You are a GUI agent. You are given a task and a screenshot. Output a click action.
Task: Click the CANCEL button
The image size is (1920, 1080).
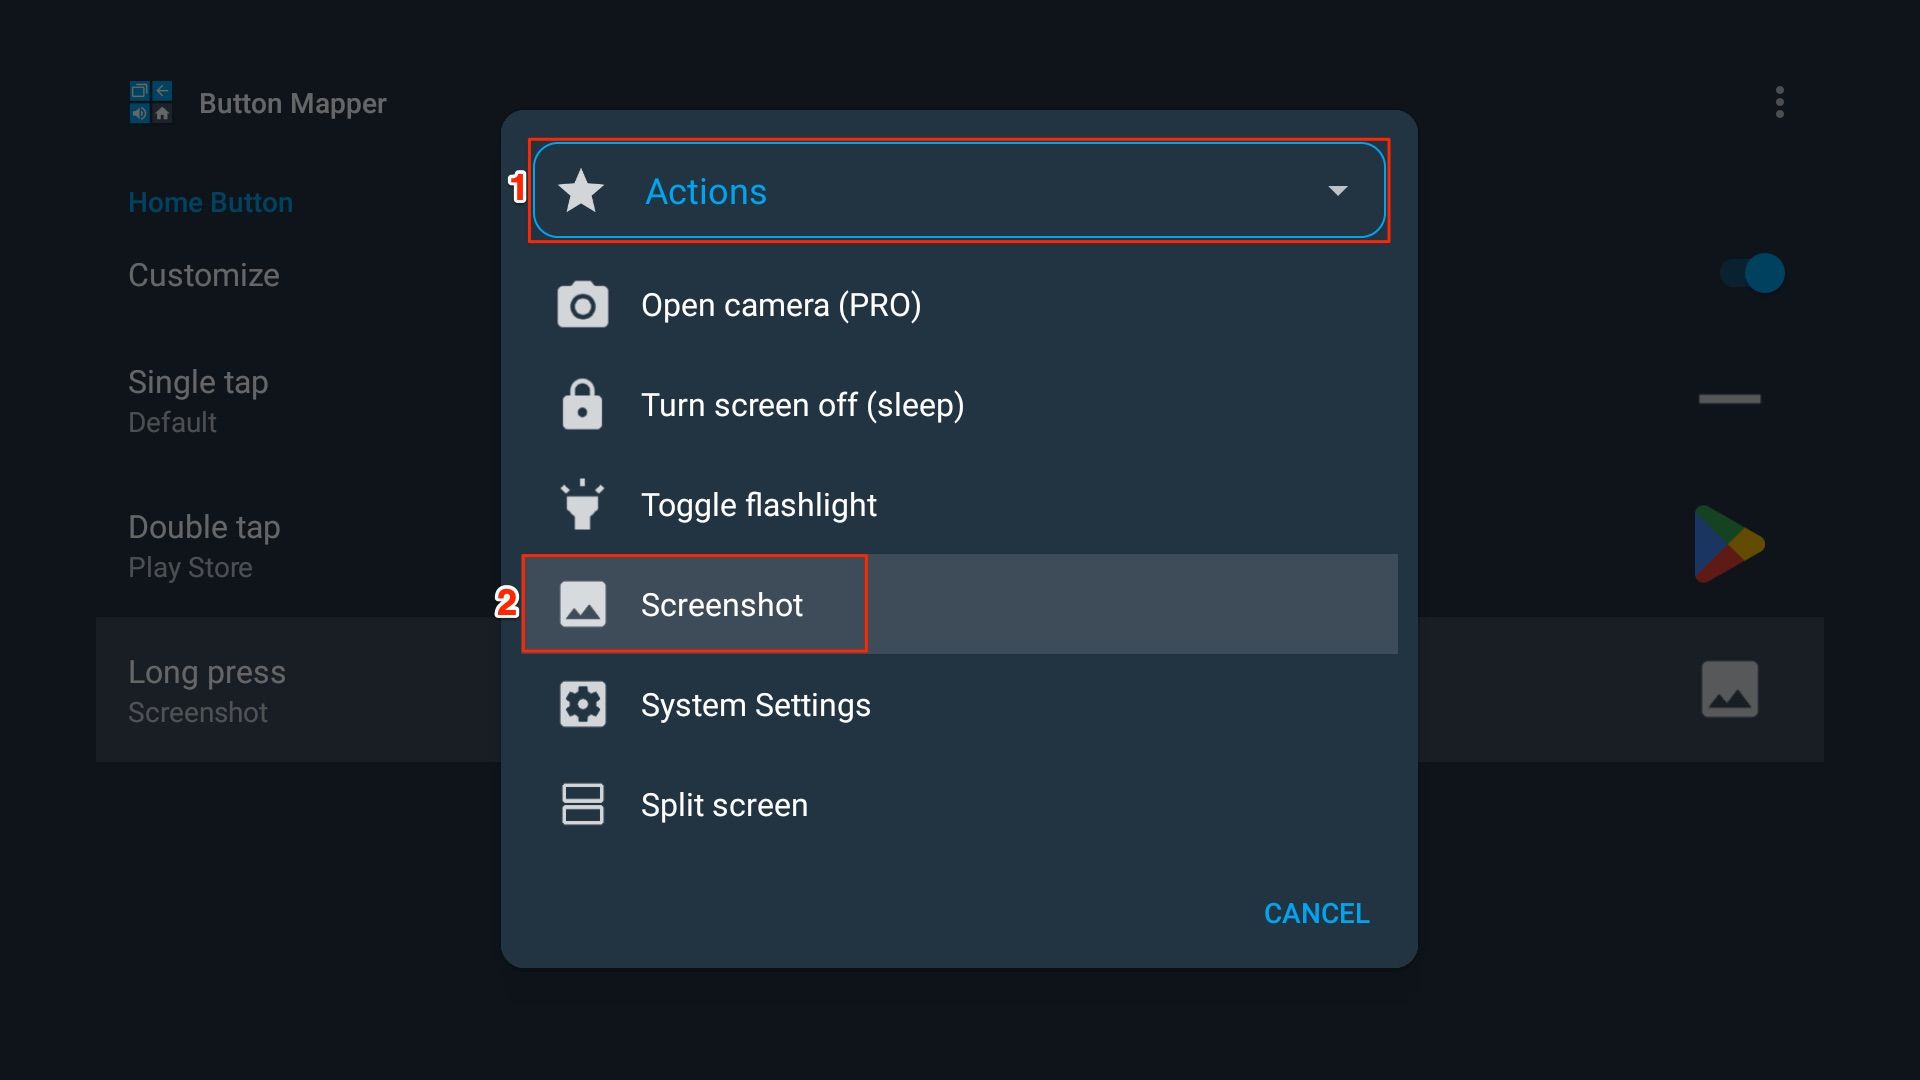pyautogui.click(x=1315, y=913)
